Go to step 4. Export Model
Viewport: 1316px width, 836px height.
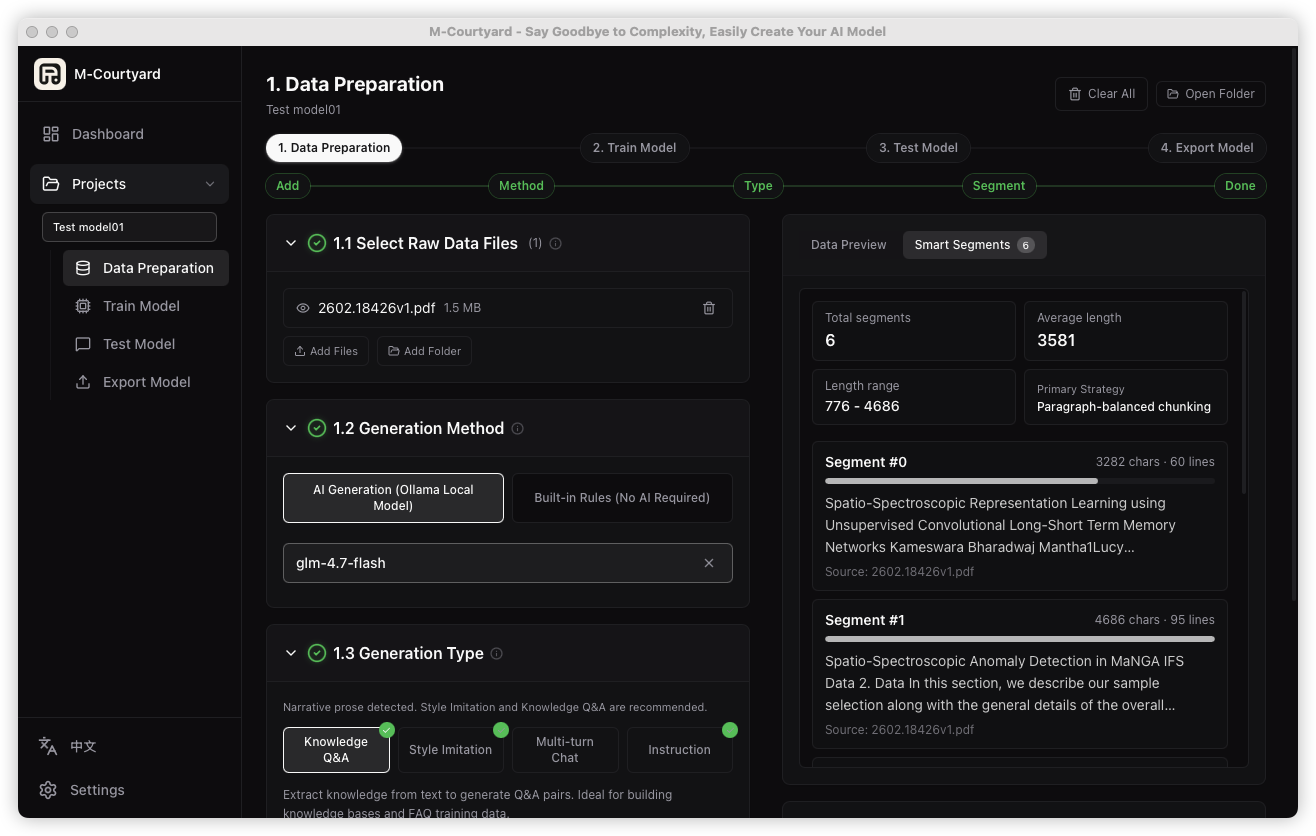click(1207, 148)
